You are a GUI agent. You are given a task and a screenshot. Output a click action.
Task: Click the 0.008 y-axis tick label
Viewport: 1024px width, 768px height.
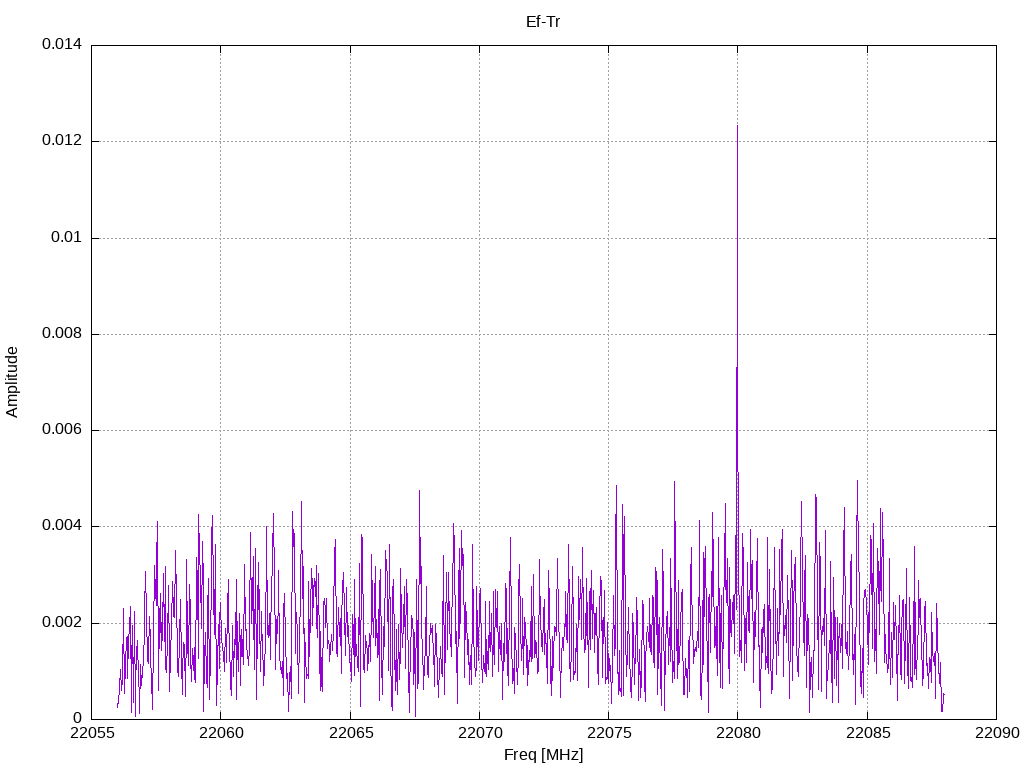point(61,334)
